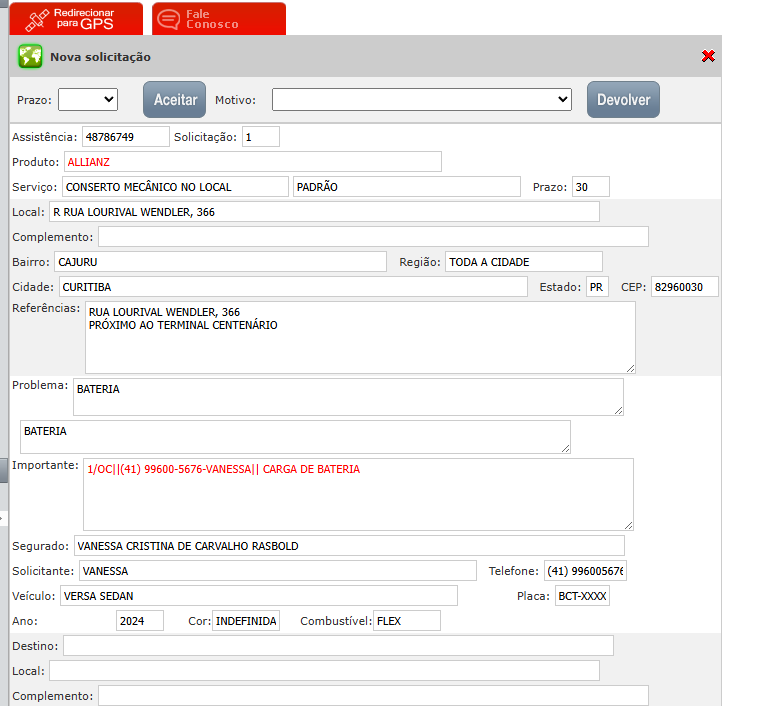Click the Problema textarea resize handle
The height and width of the screenshot is (706, 763).
[x=618, y=411]
